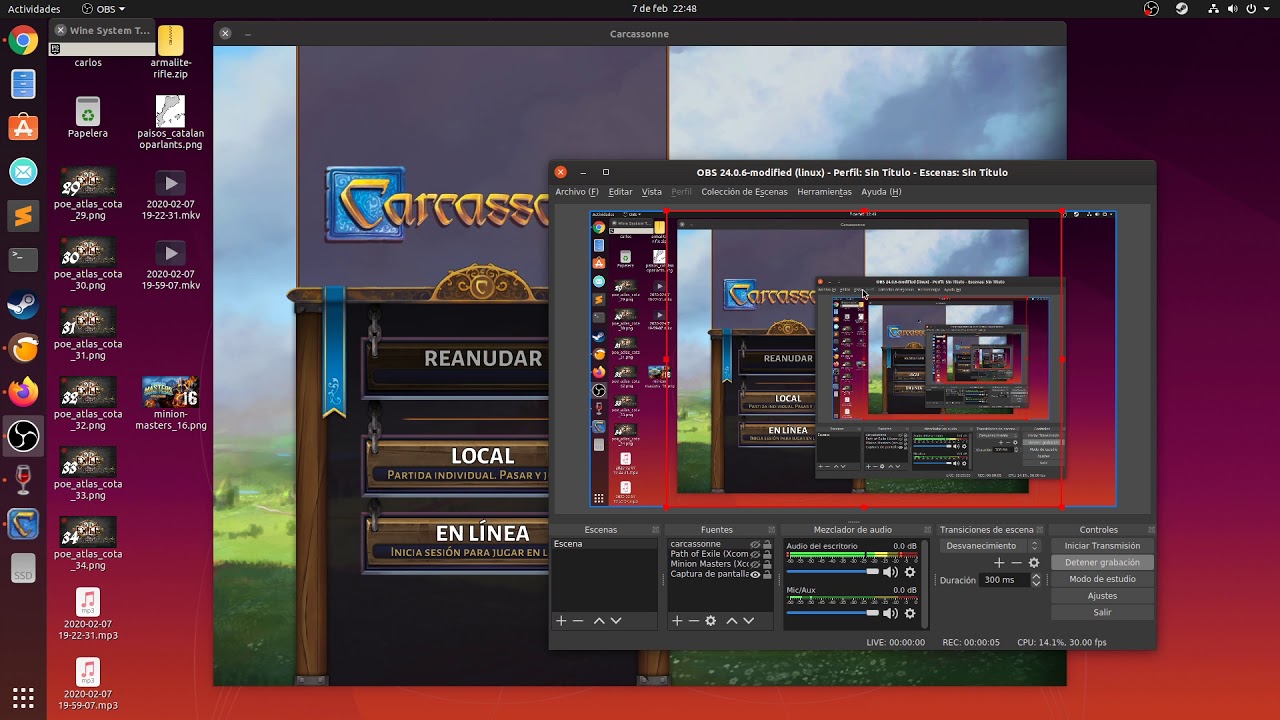Toggle lock on Captura de pantalla source
The width and height of the screenshot is (1280, 720).
coord(767,575)
